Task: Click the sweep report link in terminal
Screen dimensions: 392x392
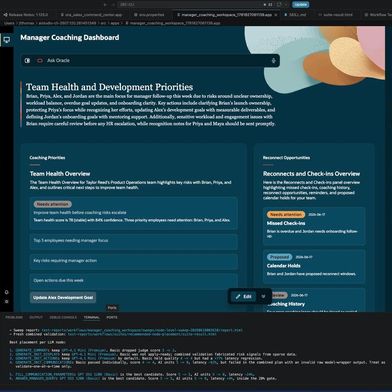Action: 142,330
